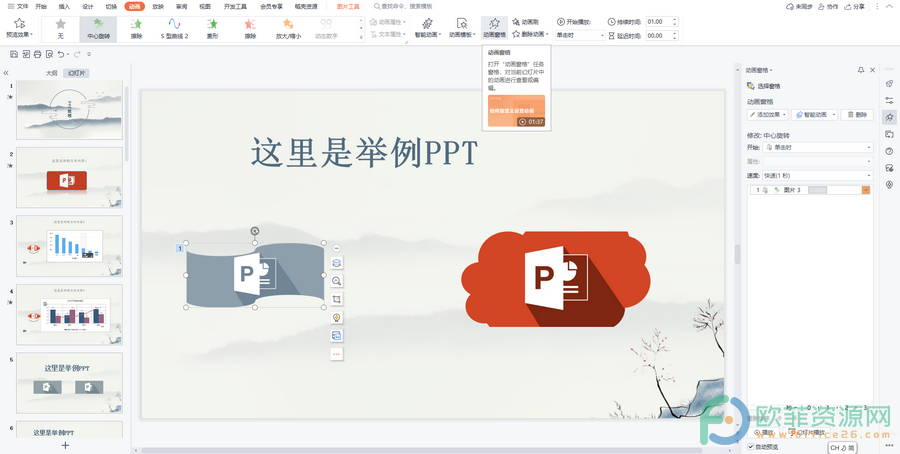Screen dimensions: 900x454
Task: Click the 播放 button in animation pane
Action: tap(765, 432)
